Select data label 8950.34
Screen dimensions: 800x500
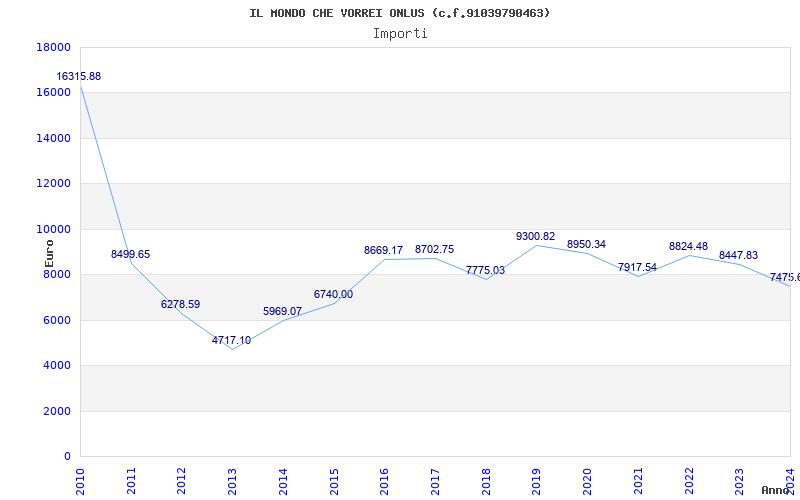pyautogui.click(x=586, y=244)
